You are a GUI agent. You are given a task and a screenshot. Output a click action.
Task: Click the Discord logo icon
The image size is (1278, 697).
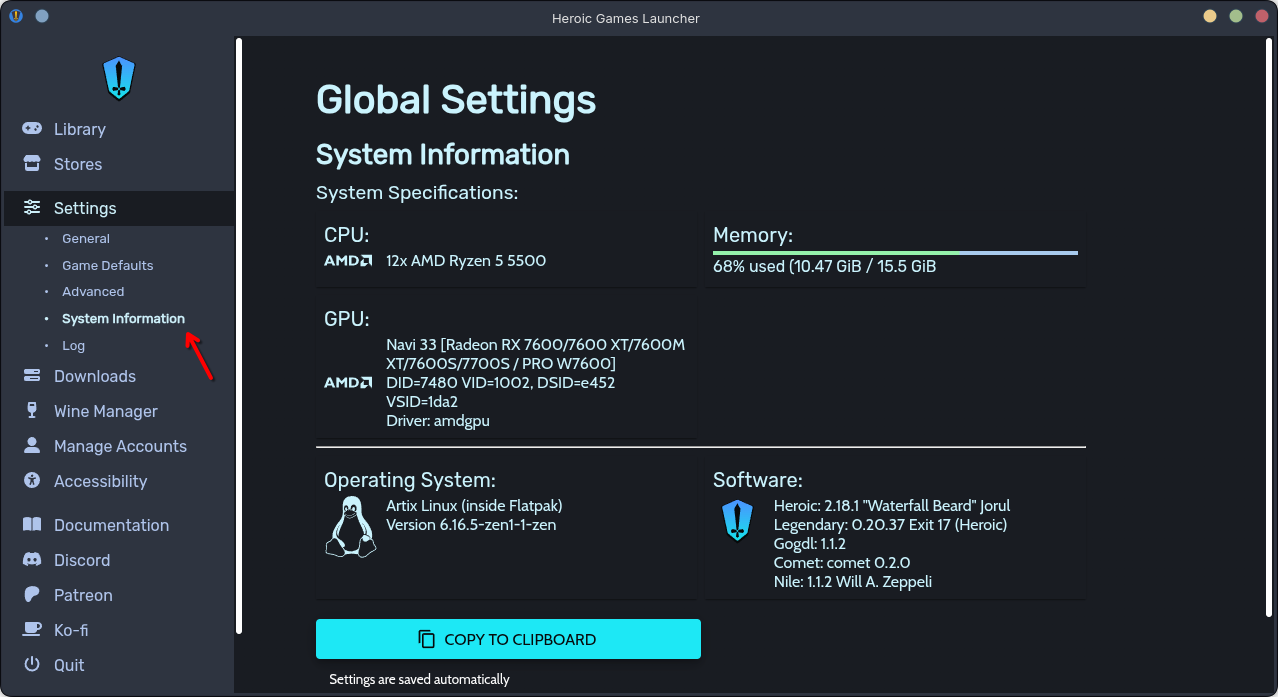pyautogui.click(x=33, y=560)
